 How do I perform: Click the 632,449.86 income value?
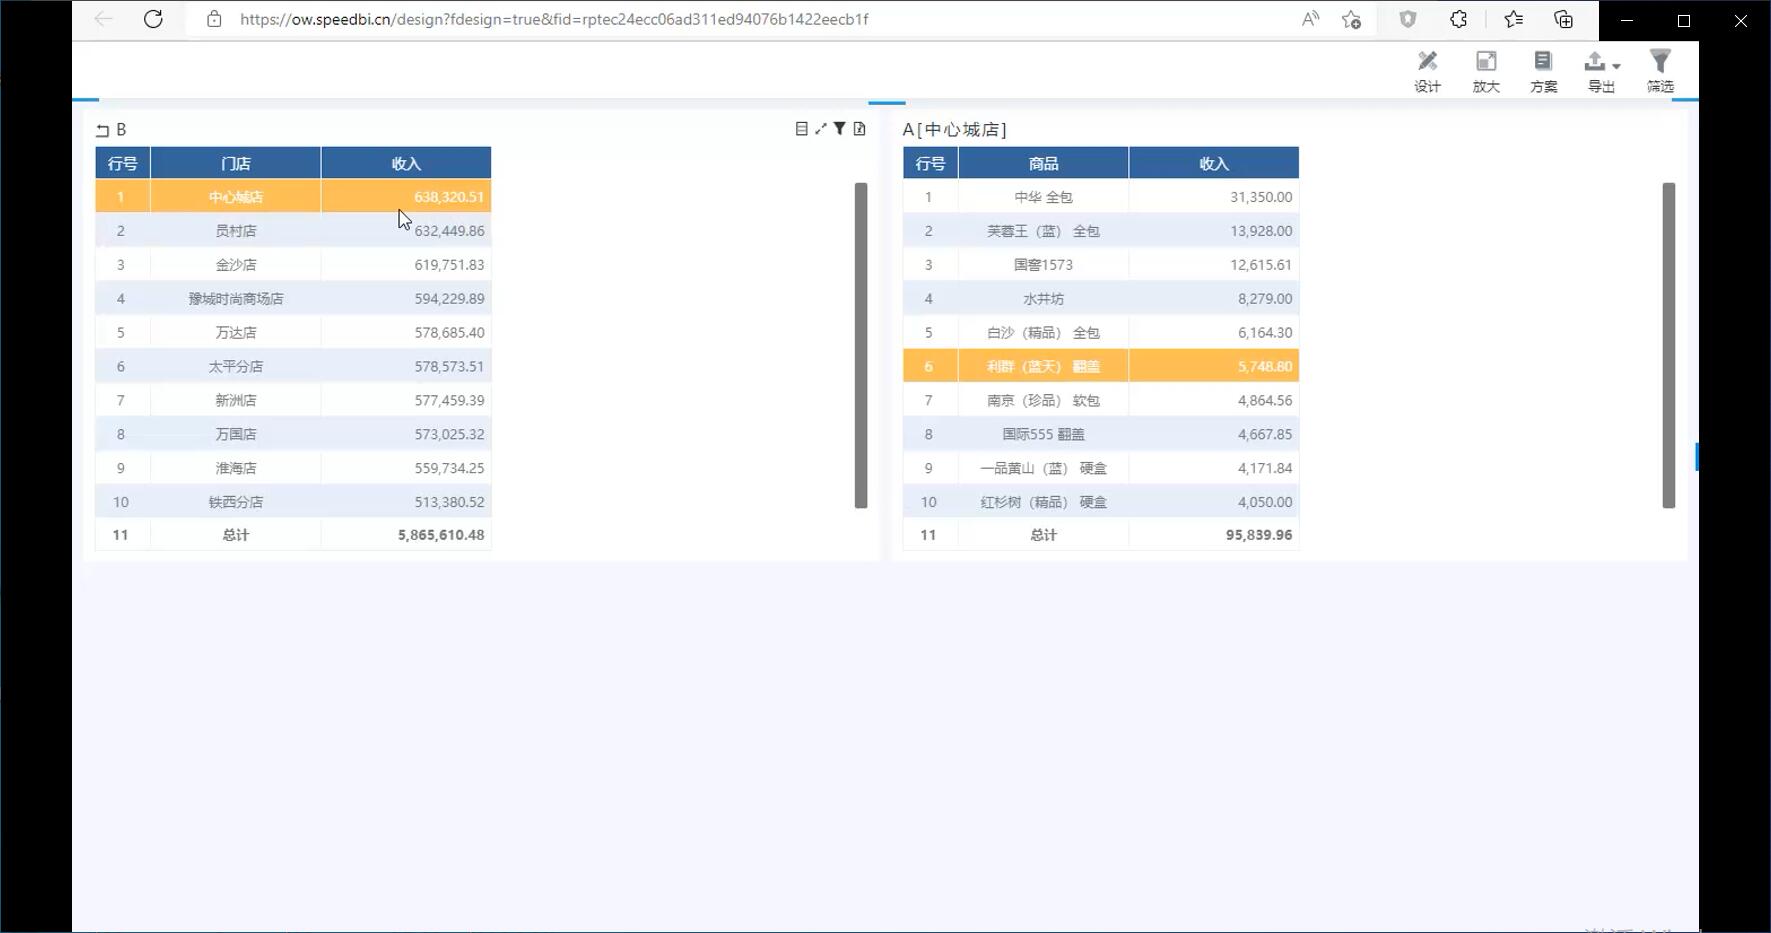pyautogui.click(x=449, y=231)
